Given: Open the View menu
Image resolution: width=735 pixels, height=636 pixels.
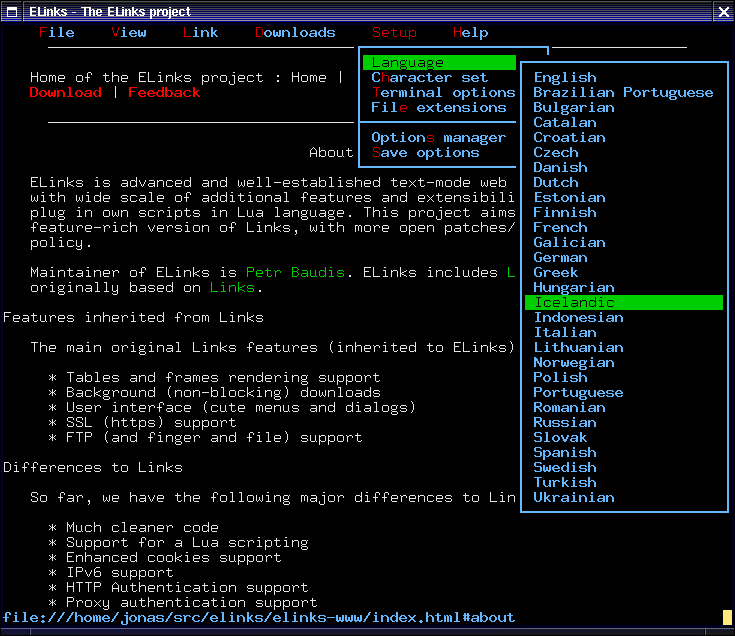Looking at the screenshot, I should tap(129, 32).
